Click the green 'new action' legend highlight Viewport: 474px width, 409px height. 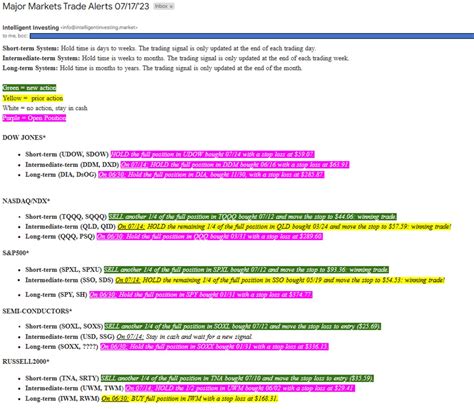click(x=29, y=88)
